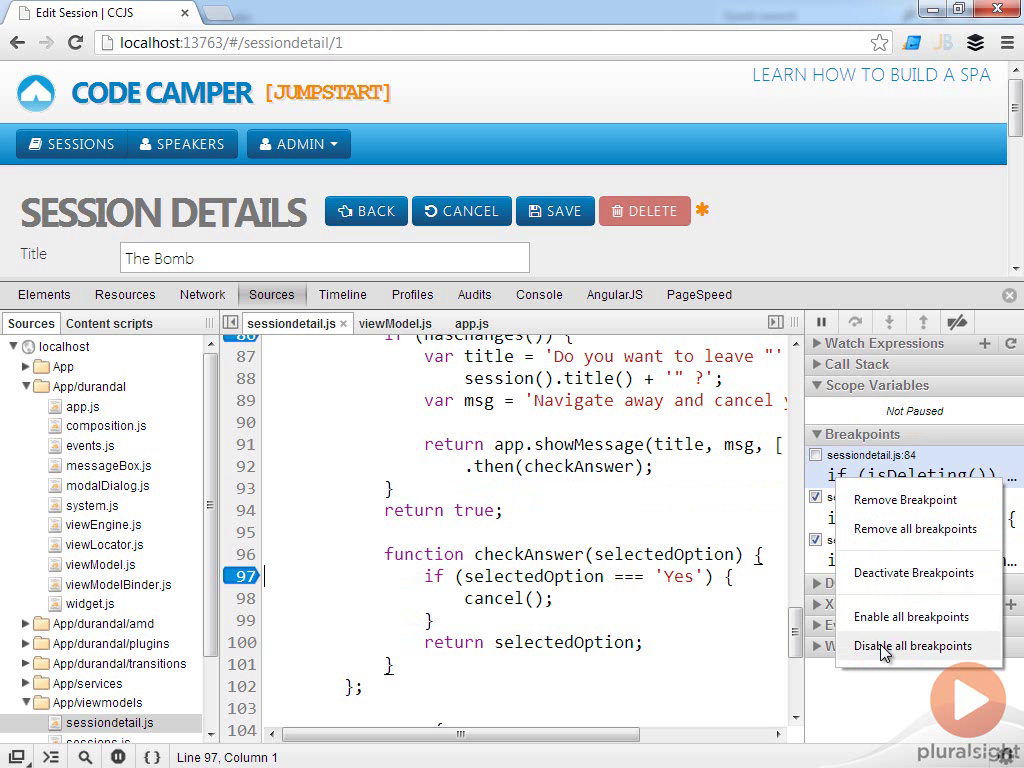Click the session Title input field
The image size is (1024, 768).
325,258
